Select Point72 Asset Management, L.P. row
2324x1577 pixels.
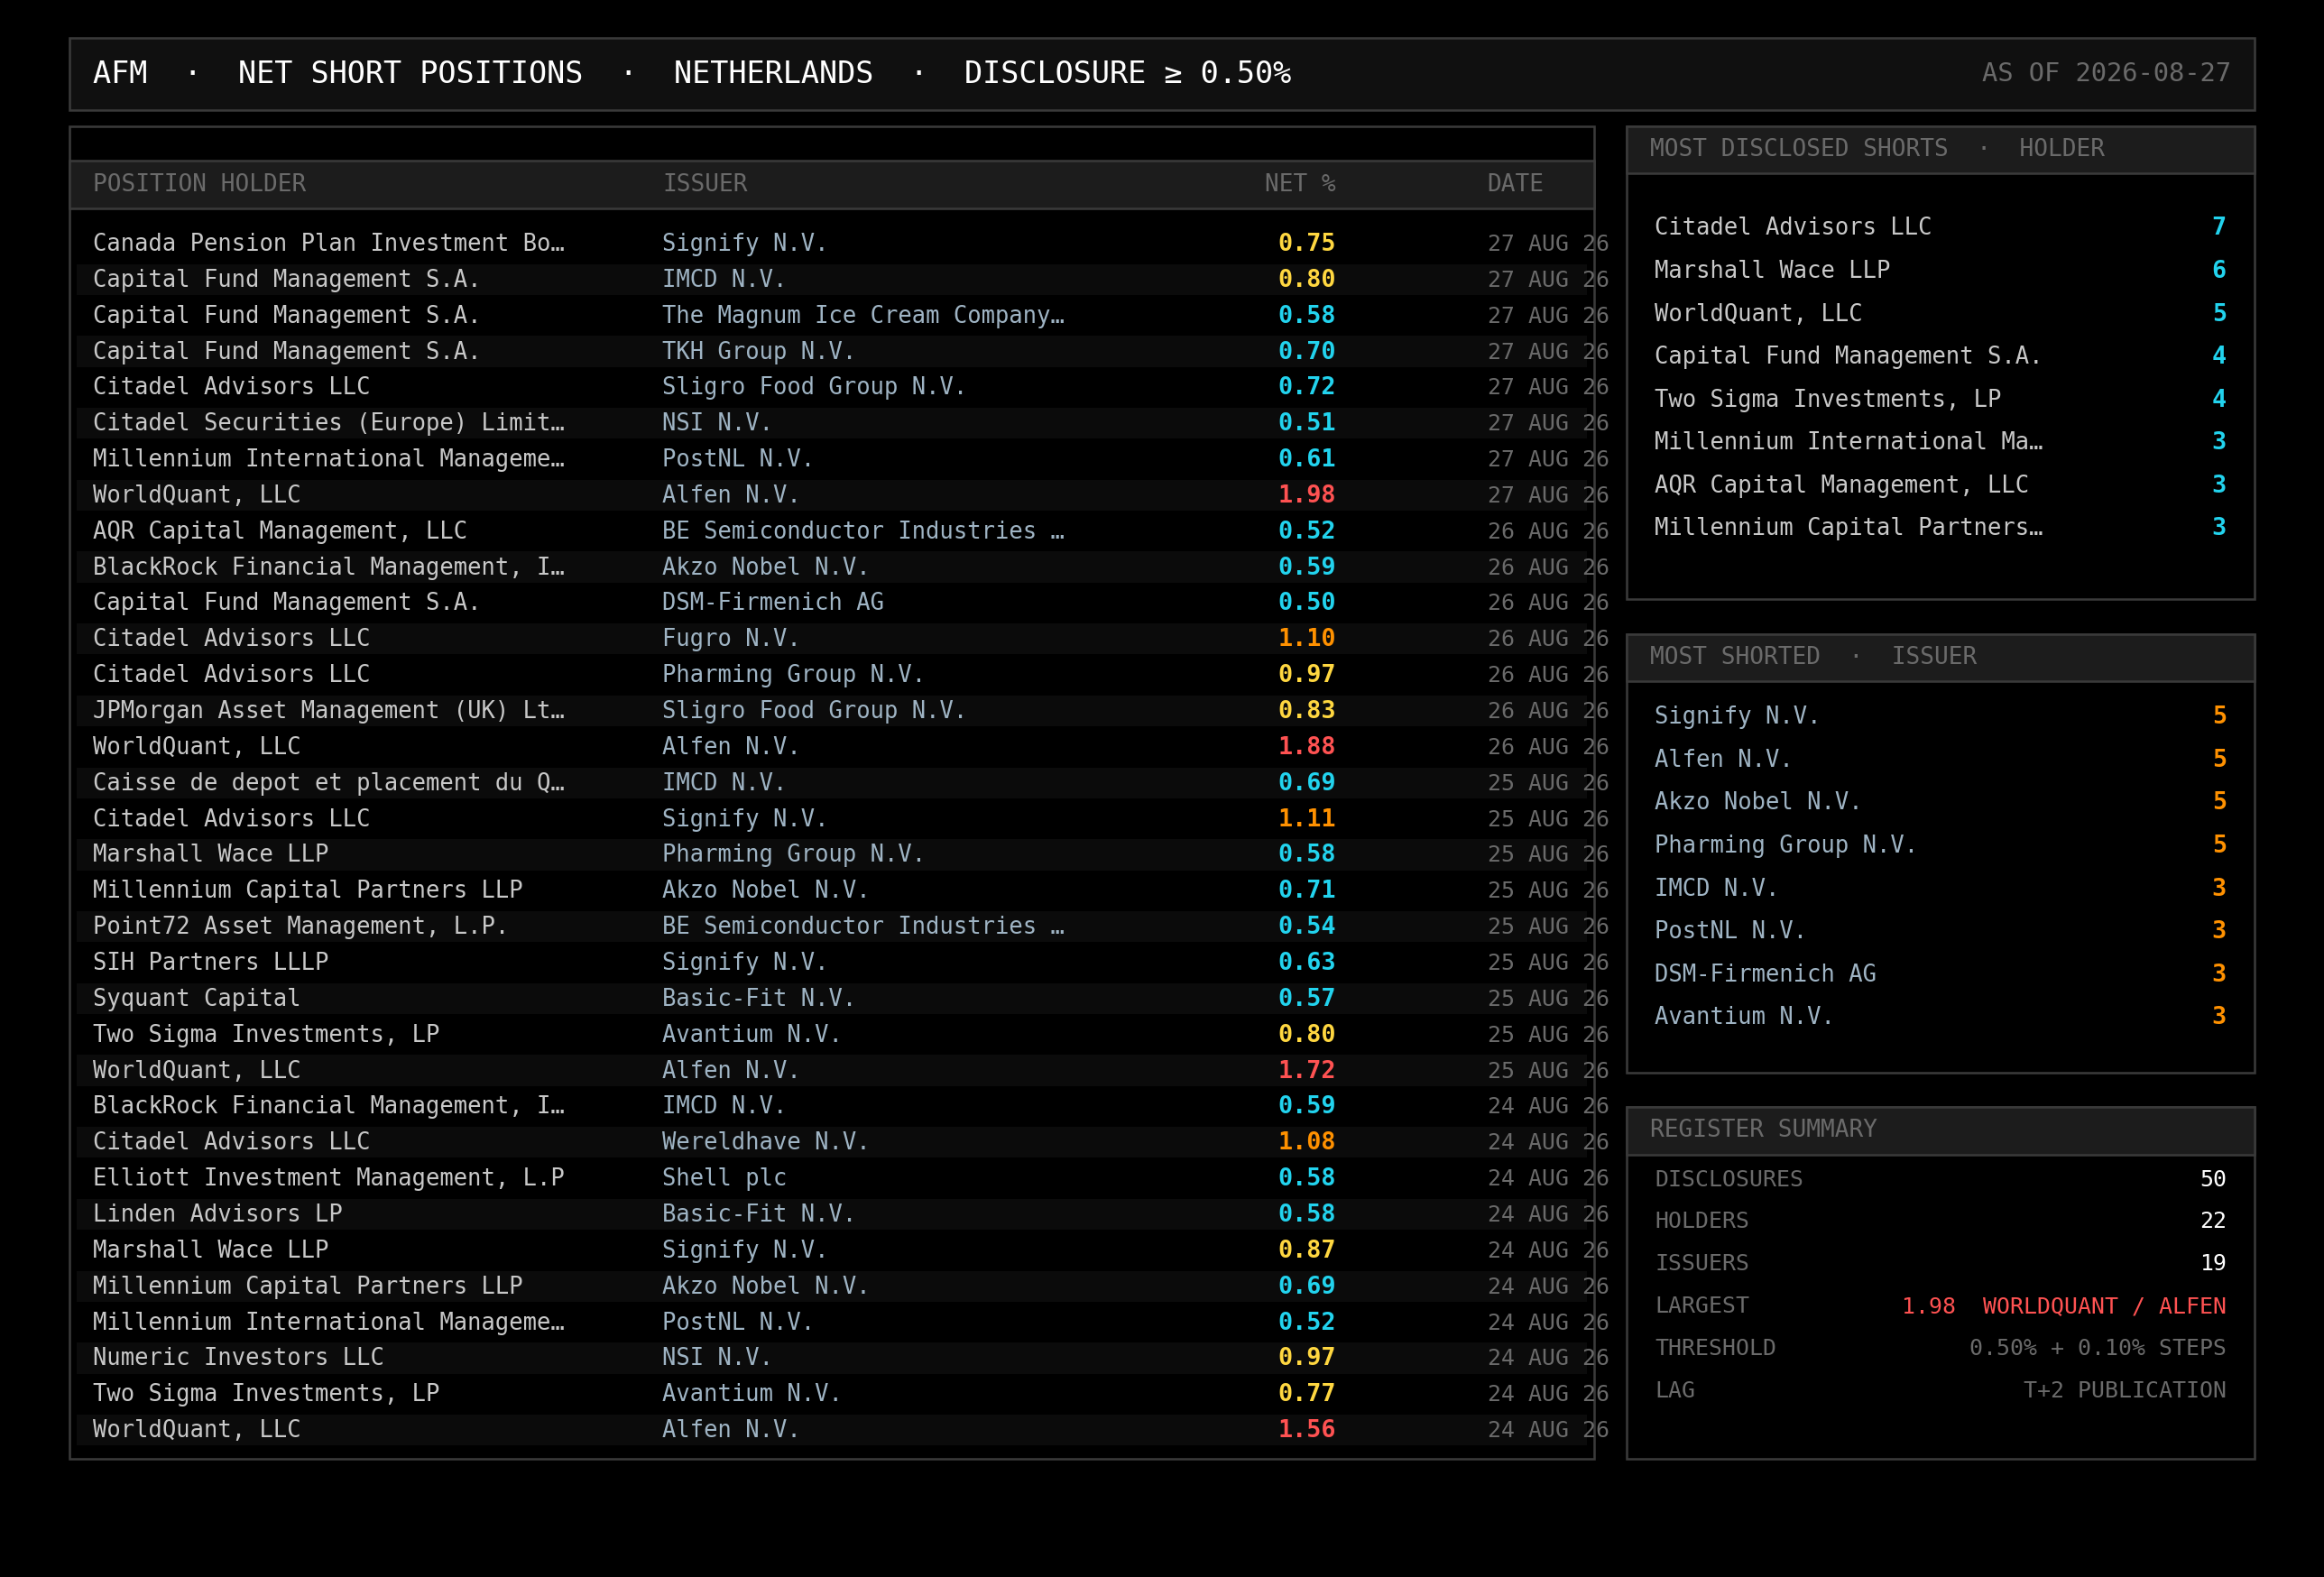pos(834,926)
